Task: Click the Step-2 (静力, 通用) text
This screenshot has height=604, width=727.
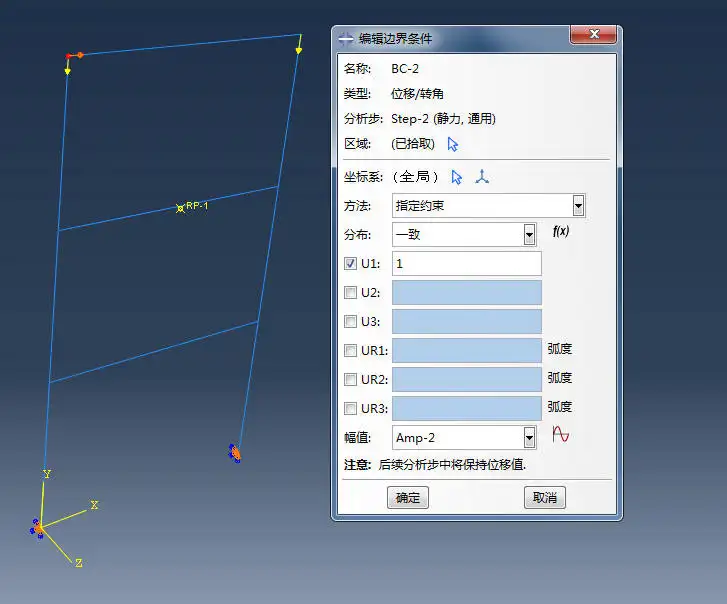Action: [443, 119]
